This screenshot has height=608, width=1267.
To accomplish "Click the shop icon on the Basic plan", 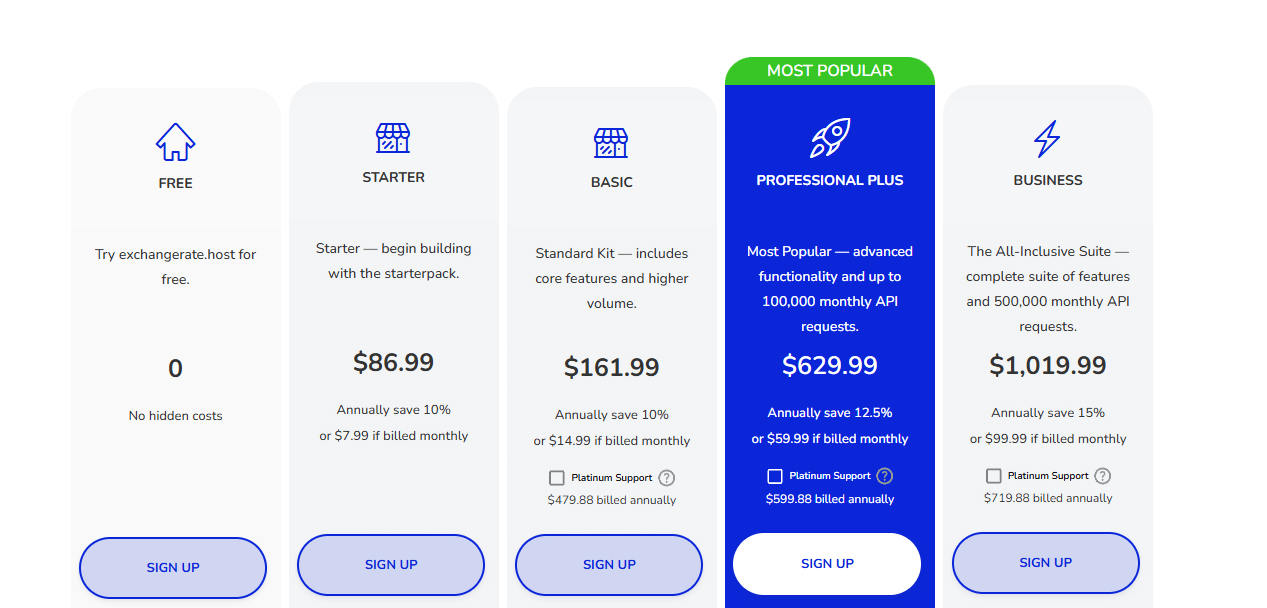I will (611, 140).
